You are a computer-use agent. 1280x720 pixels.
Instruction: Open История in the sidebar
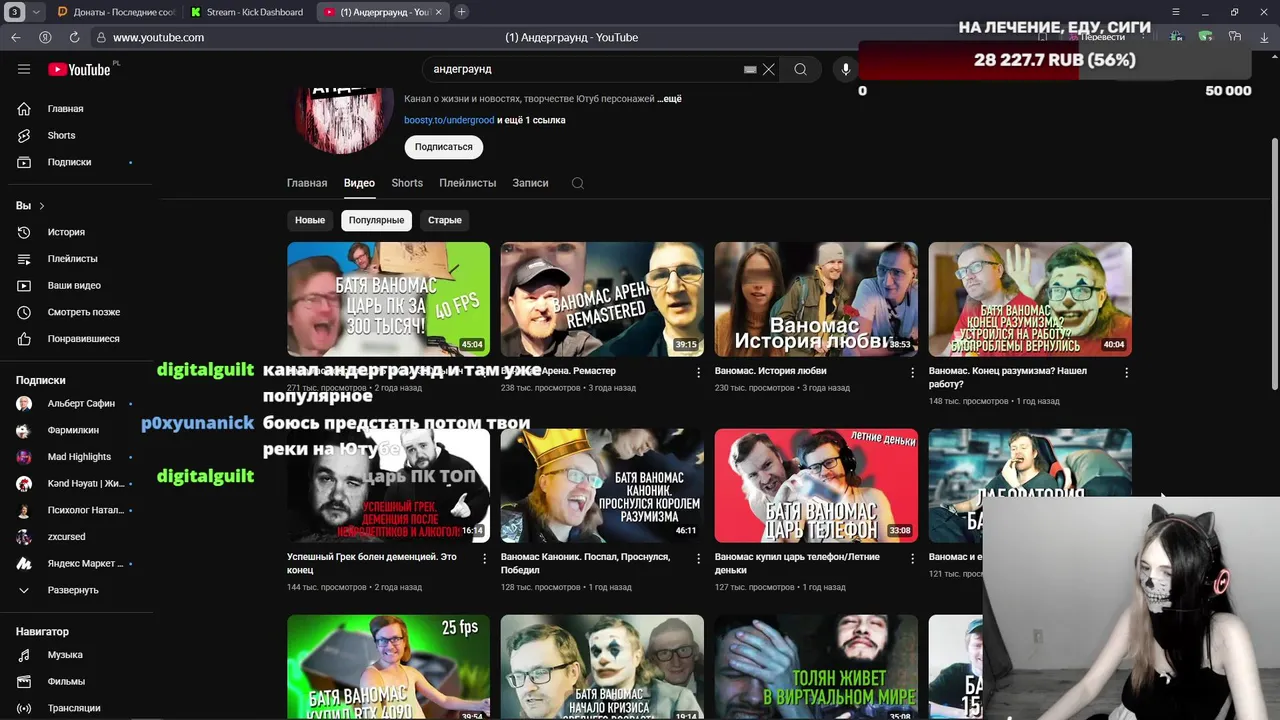tap(66, 232)
